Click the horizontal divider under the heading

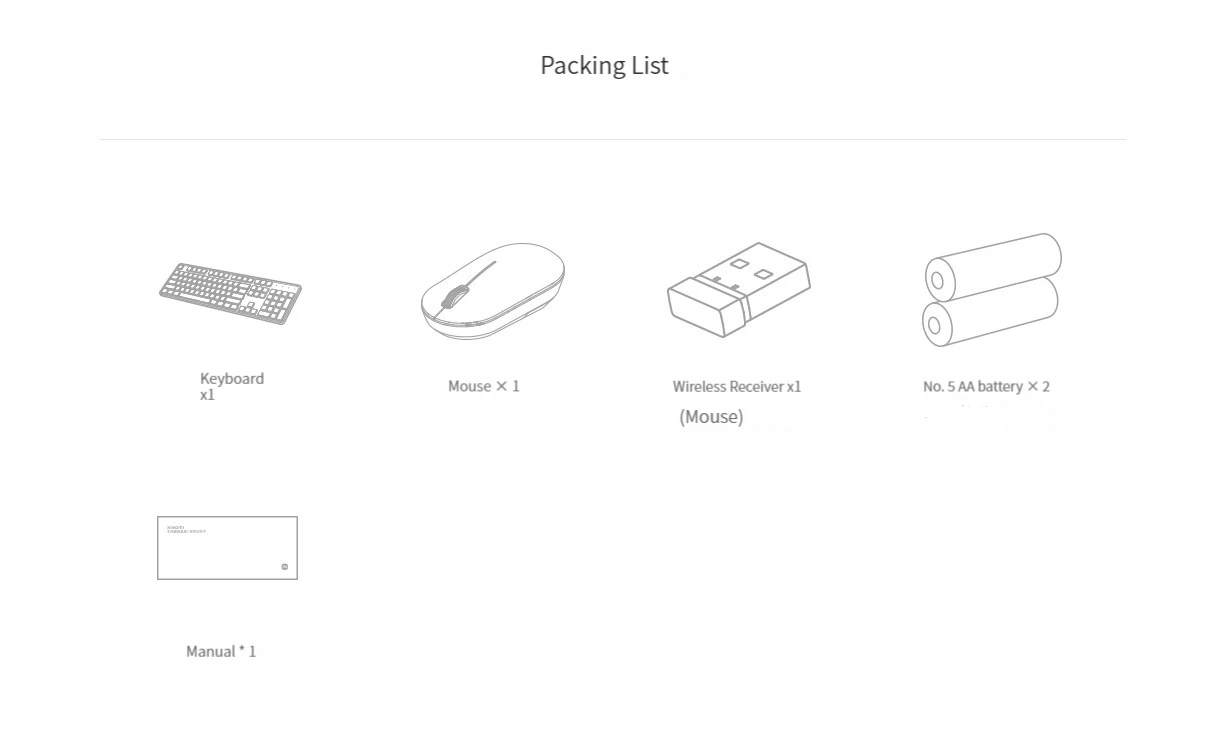click(x=613, y=139)
